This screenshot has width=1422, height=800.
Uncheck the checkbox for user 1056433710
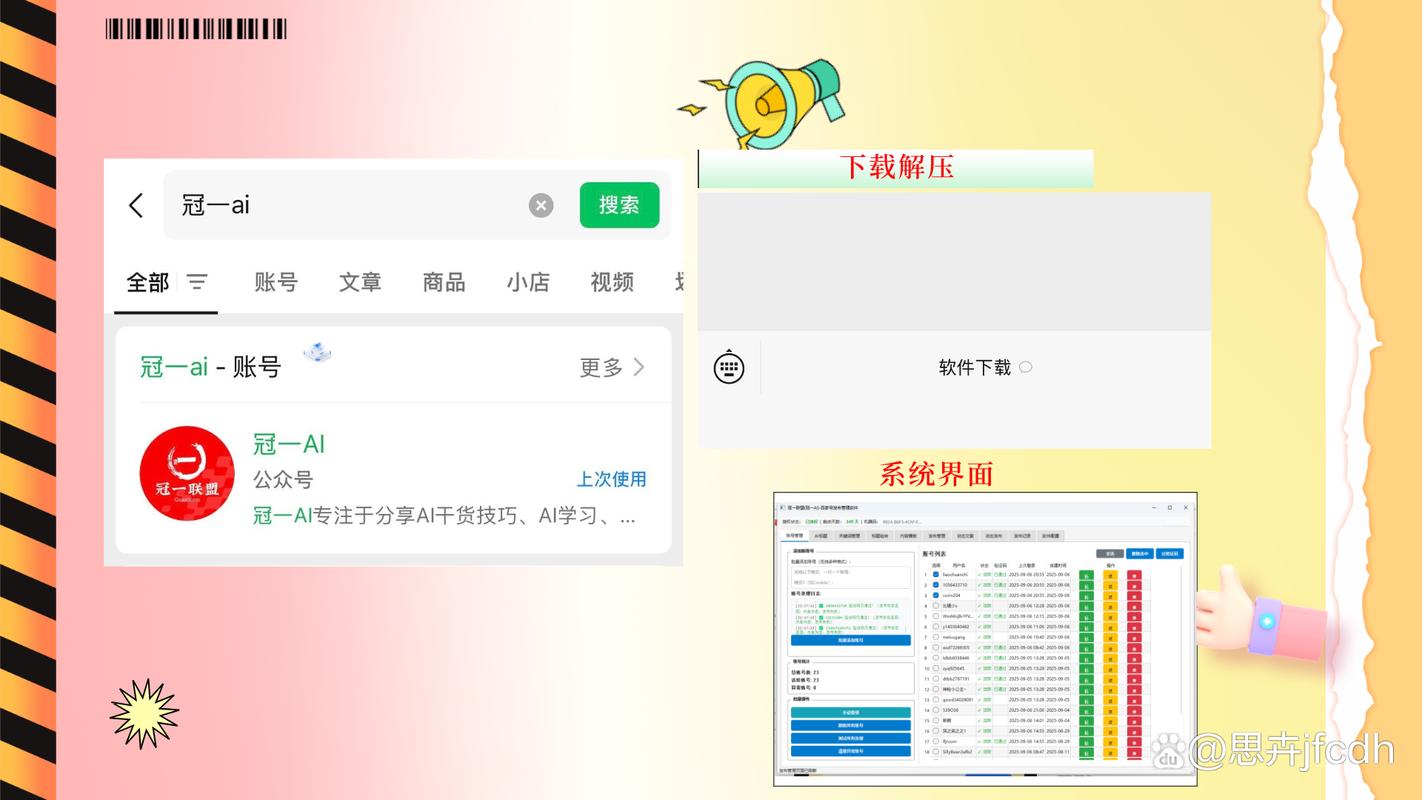tap(936, 585)
